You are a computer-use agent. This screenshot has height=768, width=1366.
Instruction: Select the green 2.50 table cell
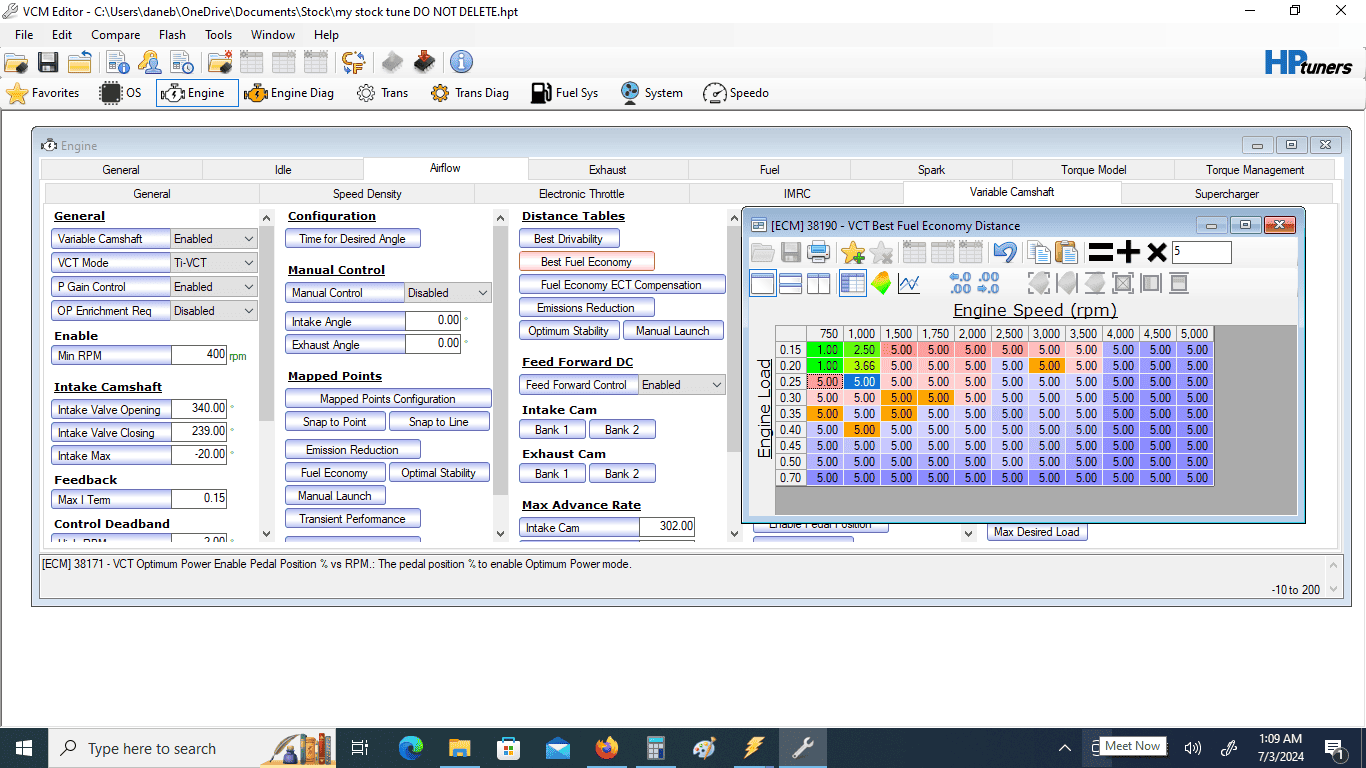862,350
